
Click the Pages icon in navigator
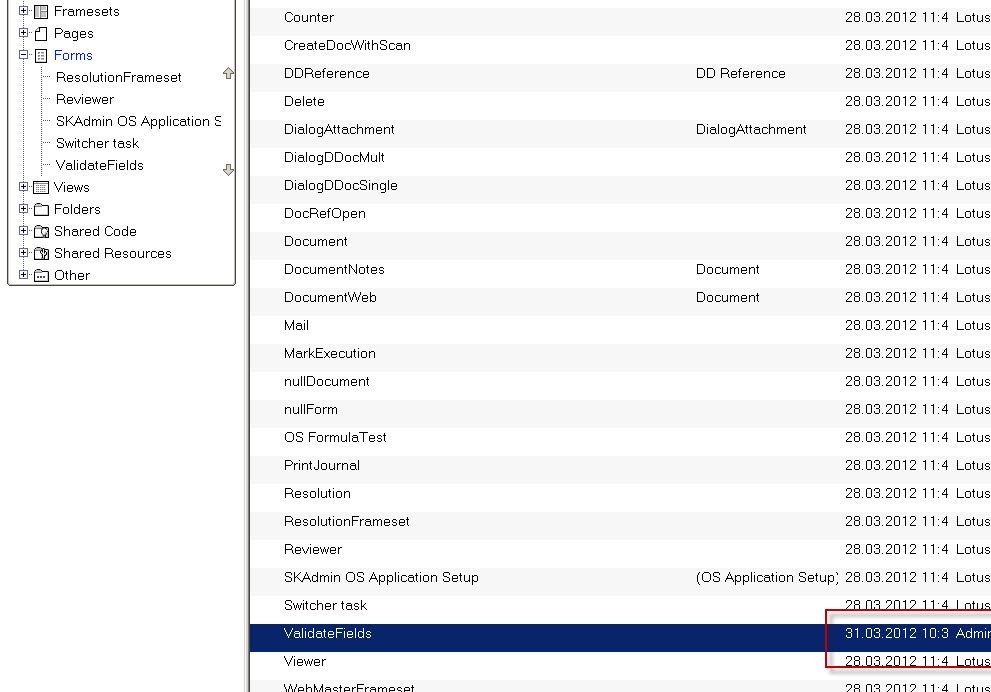41,34
